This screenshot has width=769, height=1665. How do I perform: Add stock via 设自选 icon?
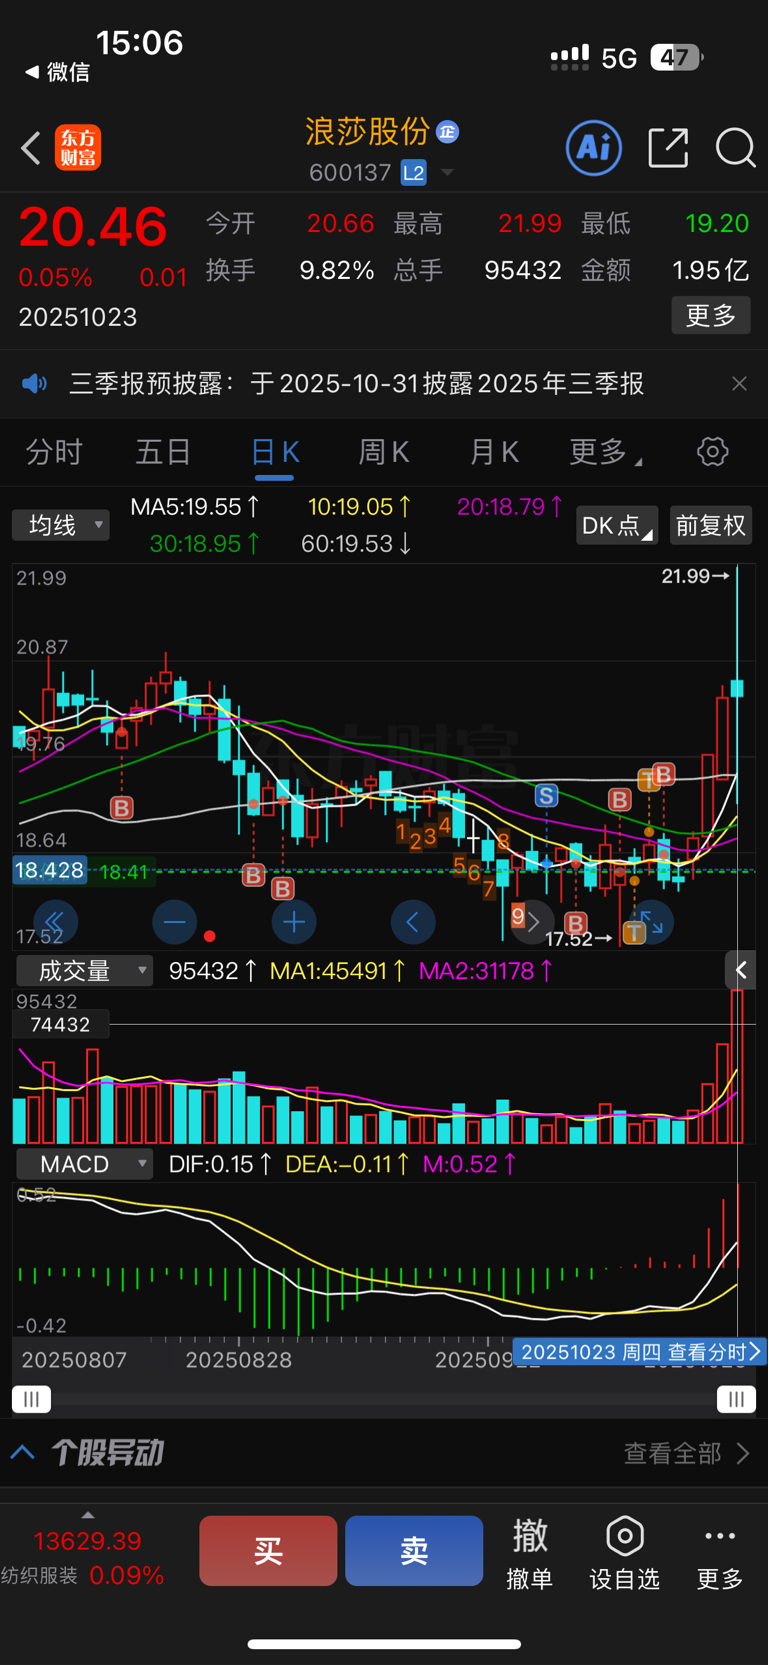tap(625, 1553)
